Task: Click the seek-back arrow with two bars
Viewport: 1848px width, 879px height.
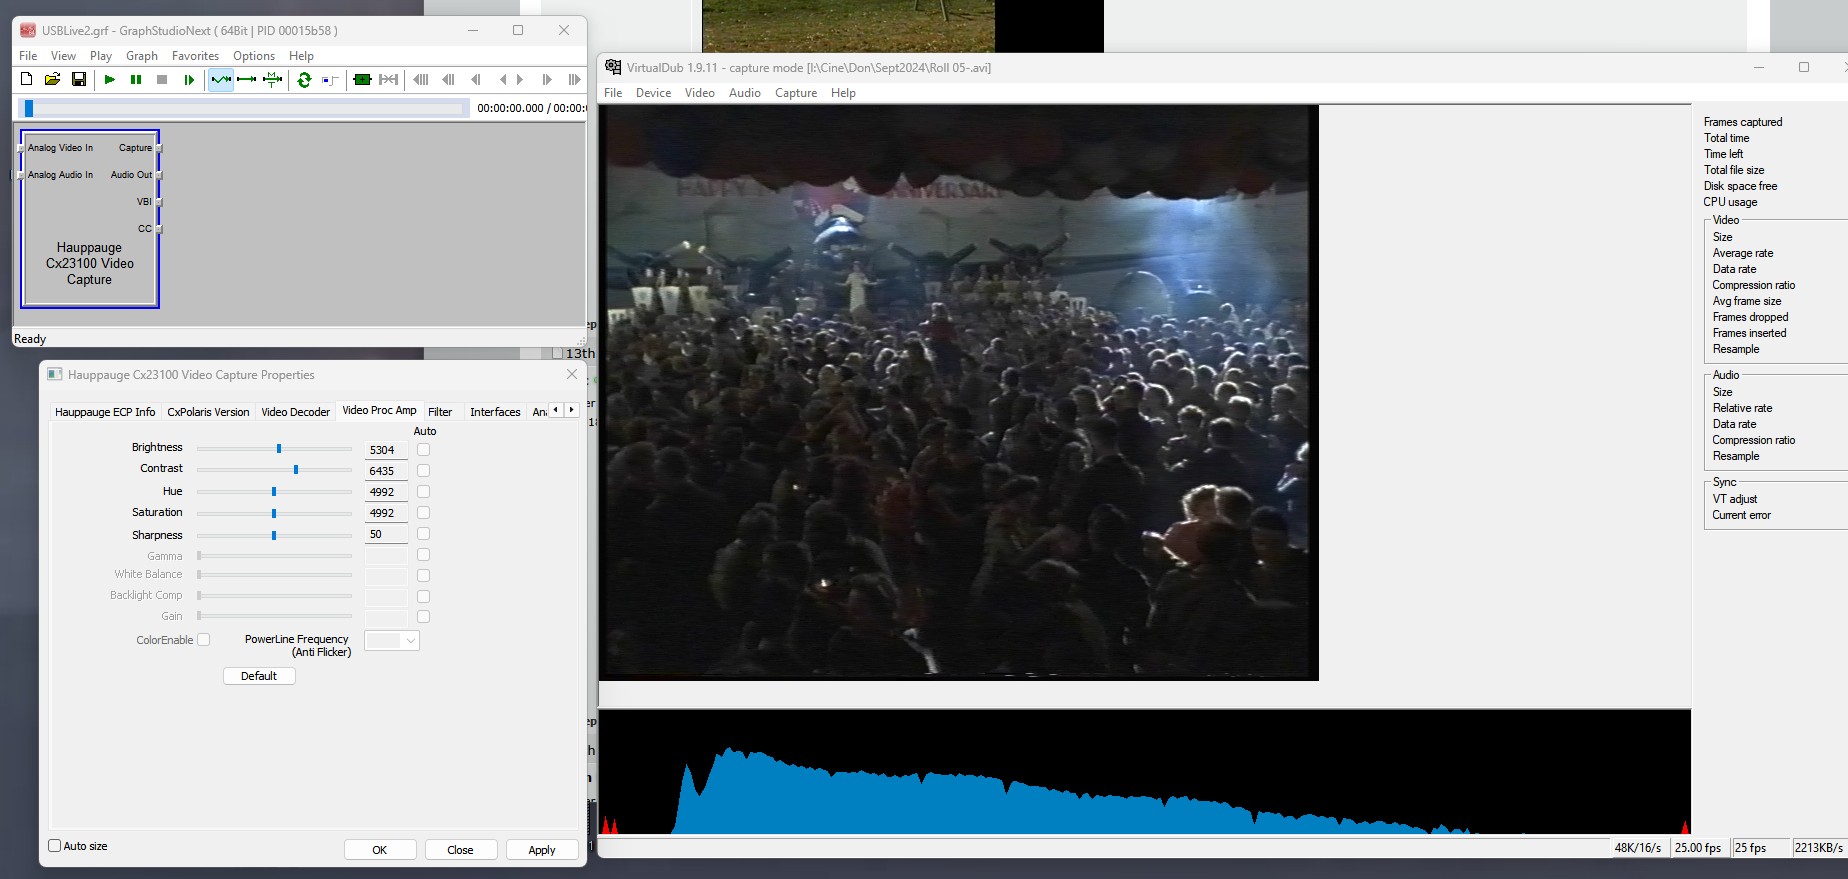Action: point(448,79)
